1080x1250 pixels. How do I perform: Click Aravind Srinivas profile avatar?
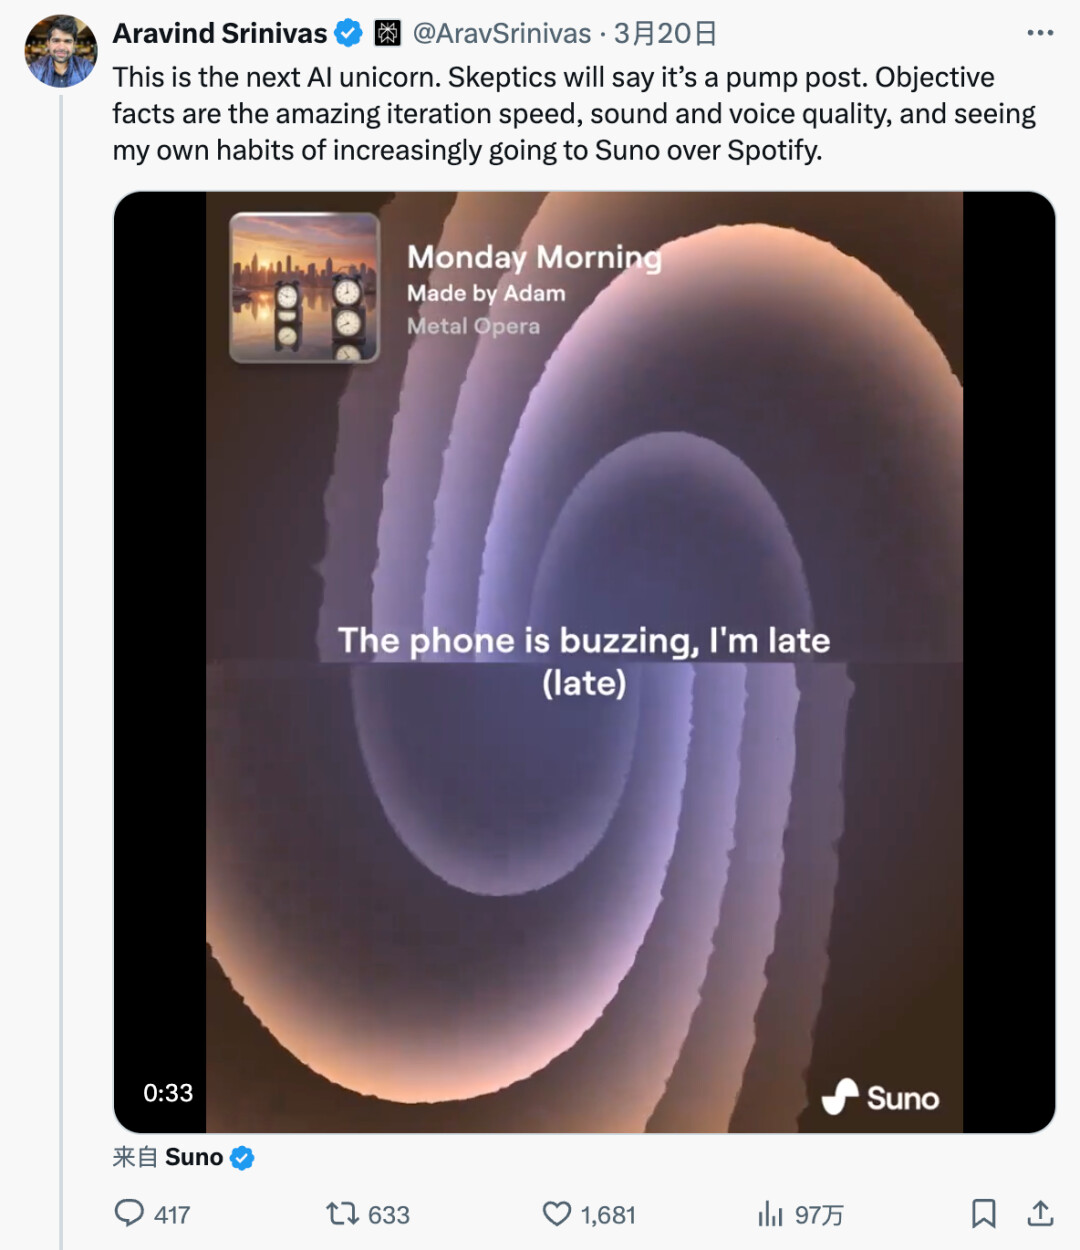pos(61,52)
